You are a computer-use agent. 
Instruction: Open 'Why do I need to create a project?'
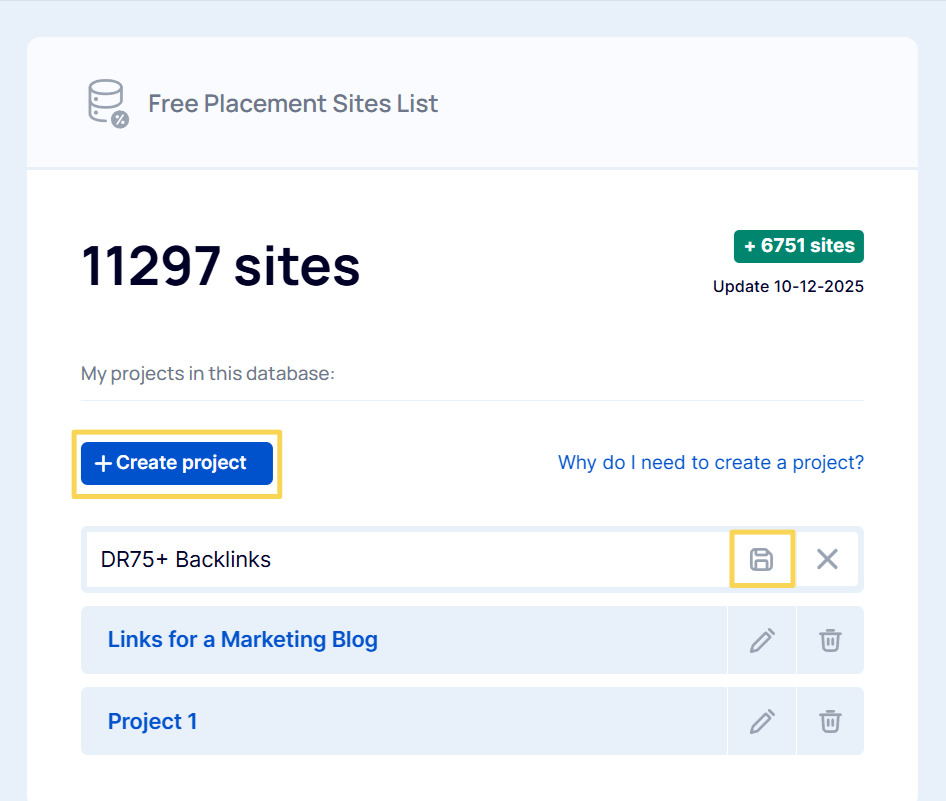click(710, 463)
